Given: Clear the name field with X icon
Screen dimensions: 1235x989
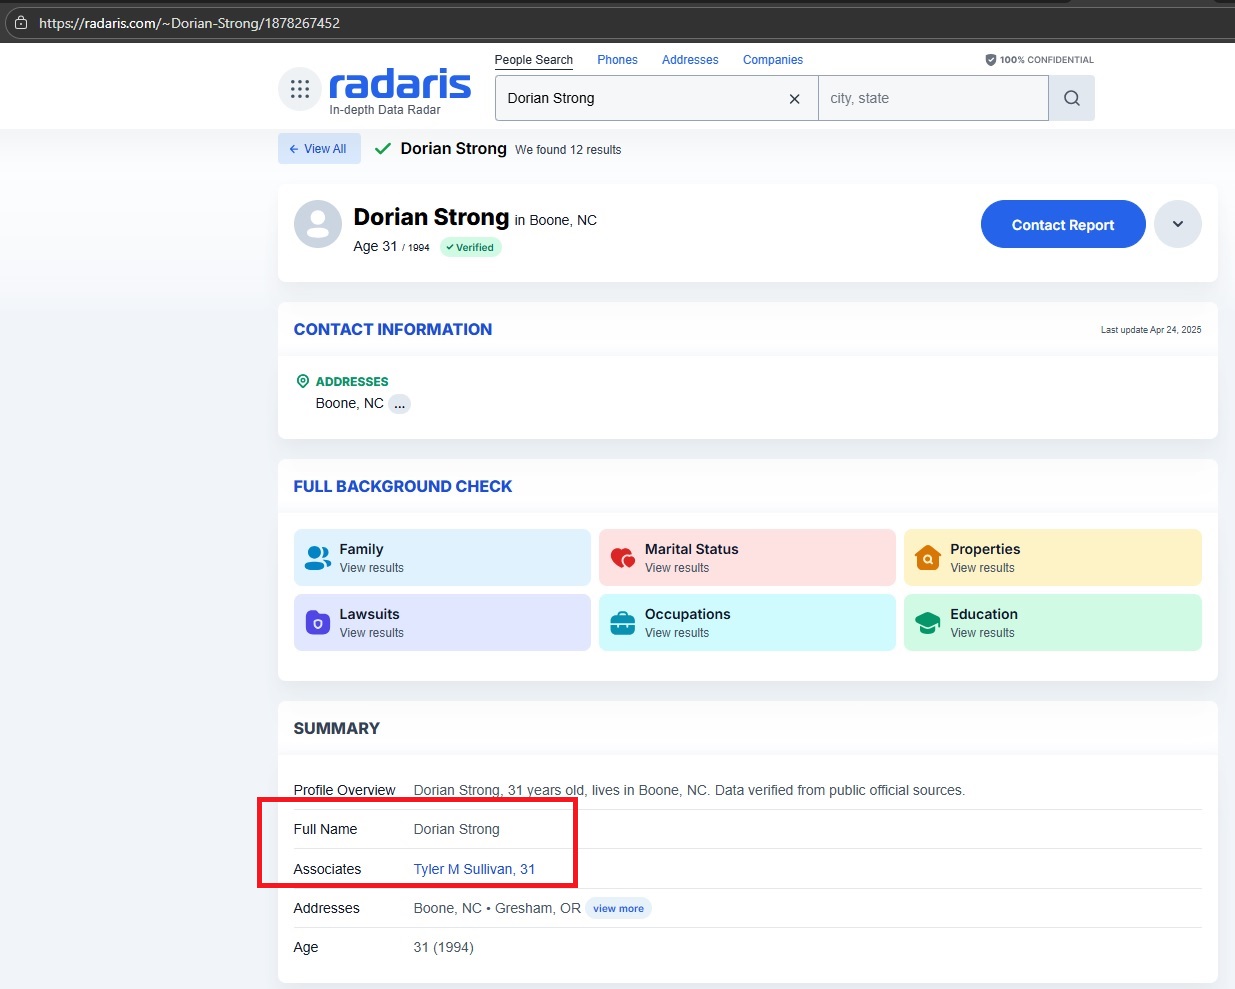Looking at the screenshot, I should click(x=794, y=99).
